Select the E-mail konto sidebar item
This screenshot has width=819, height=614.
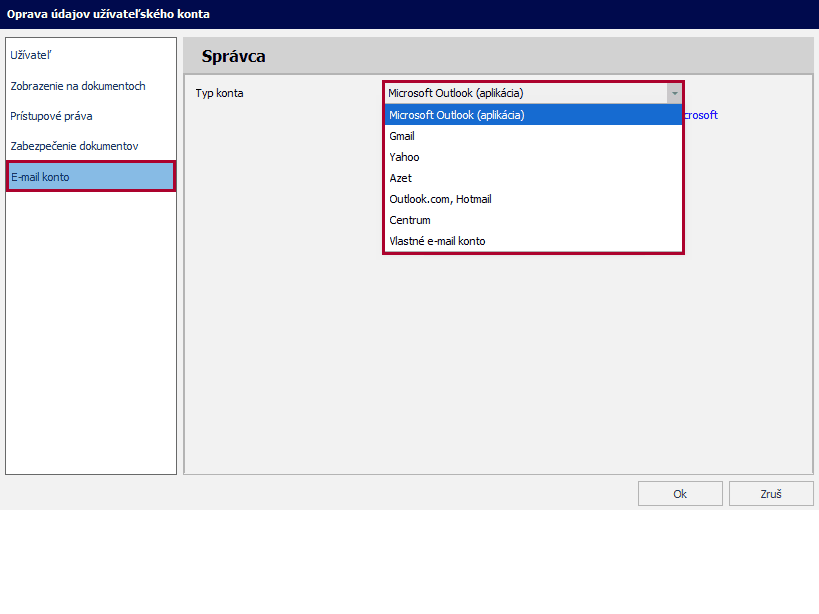pos(90,176)
